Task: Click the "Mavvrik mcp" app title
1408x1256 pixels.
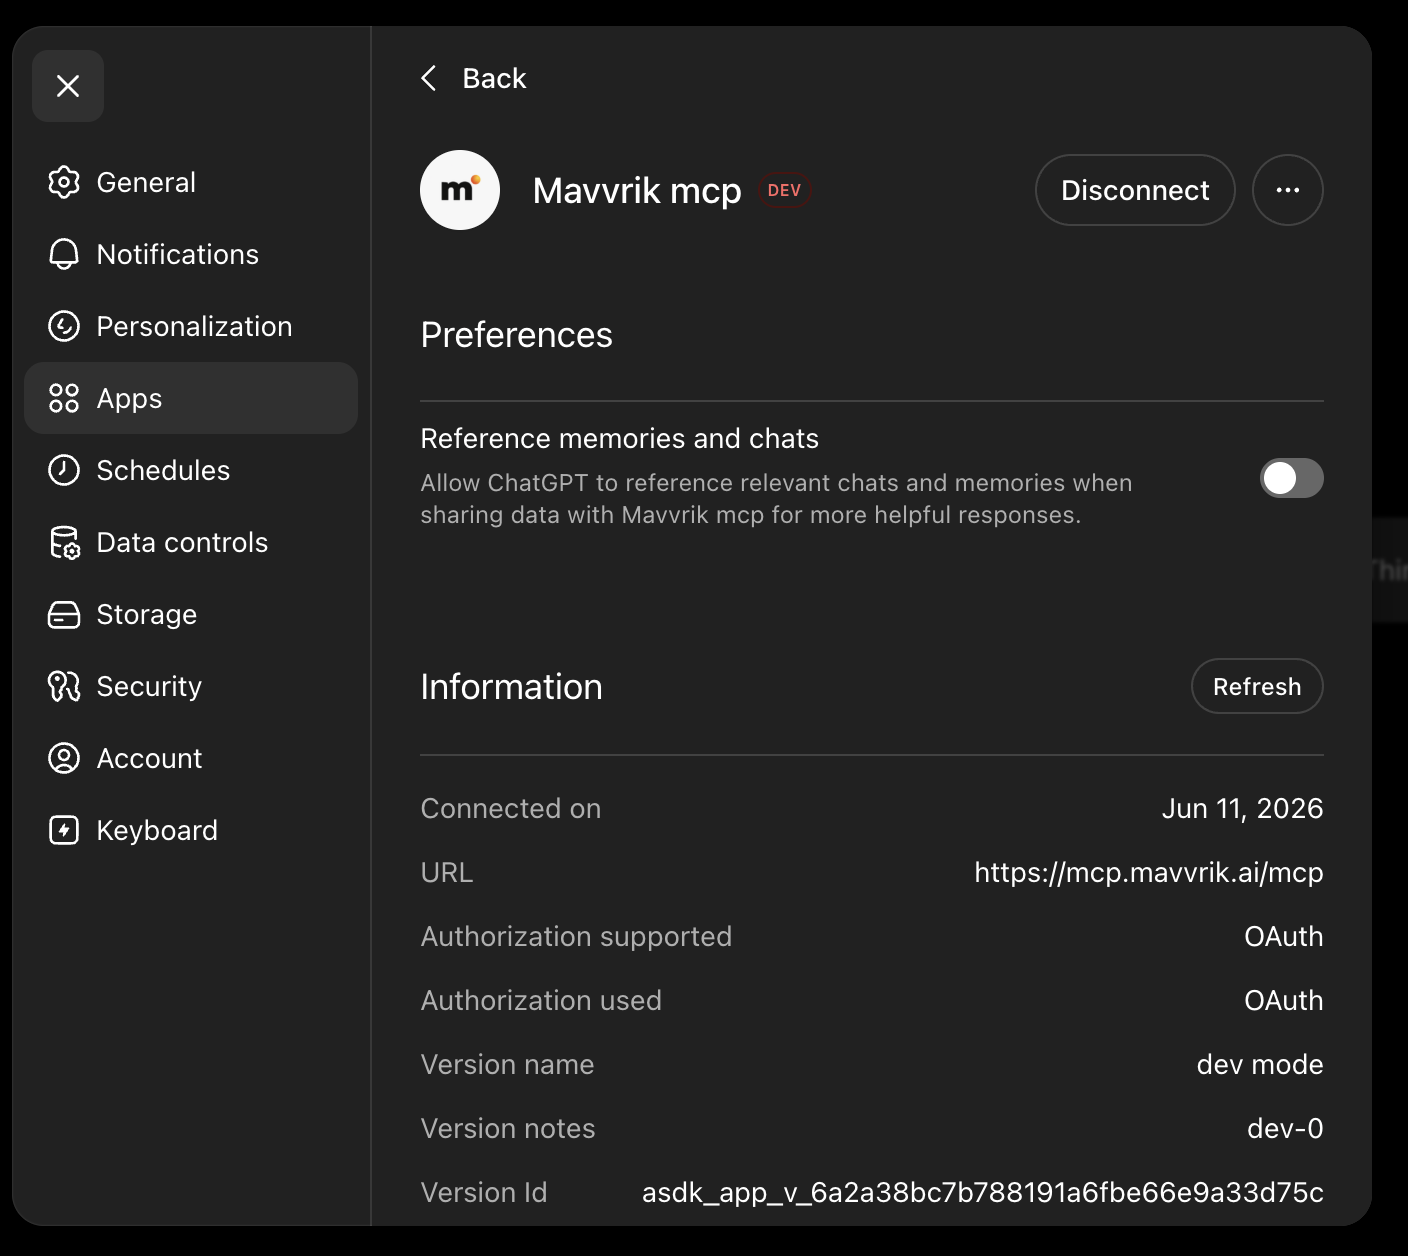Action: (637, 190)
